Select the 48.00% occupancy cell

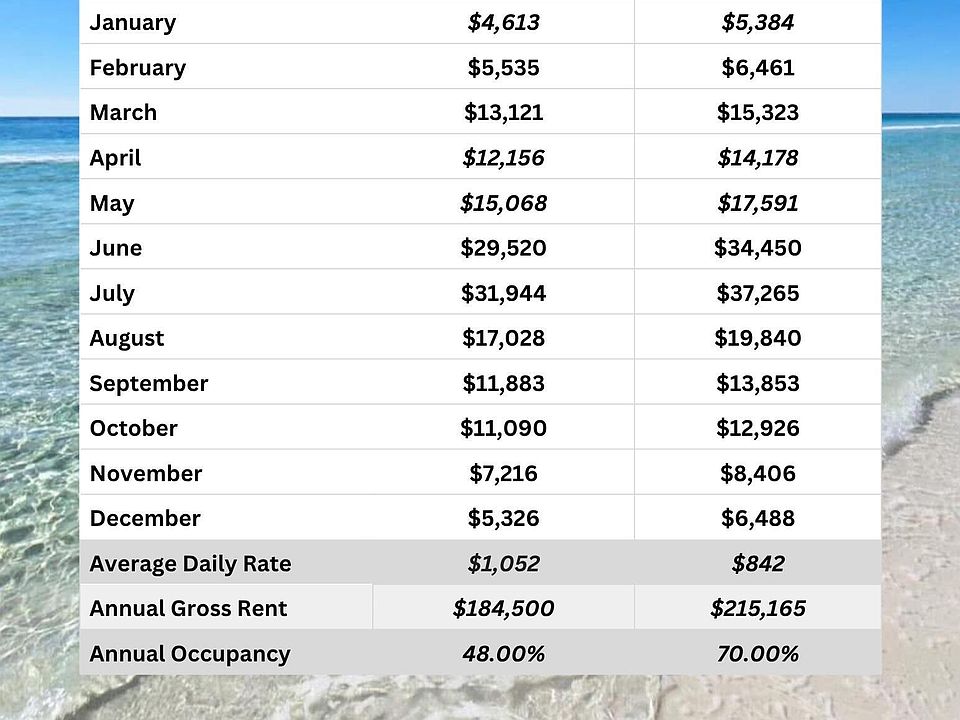tap(503, 654)
